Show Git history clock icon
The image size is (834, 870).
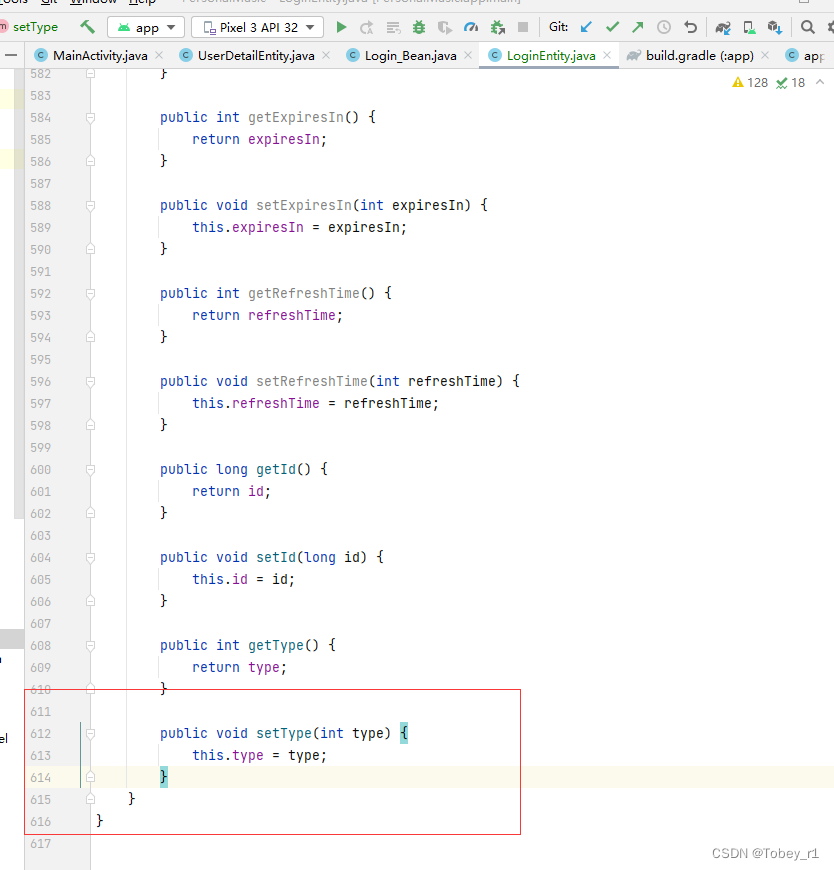664,27
